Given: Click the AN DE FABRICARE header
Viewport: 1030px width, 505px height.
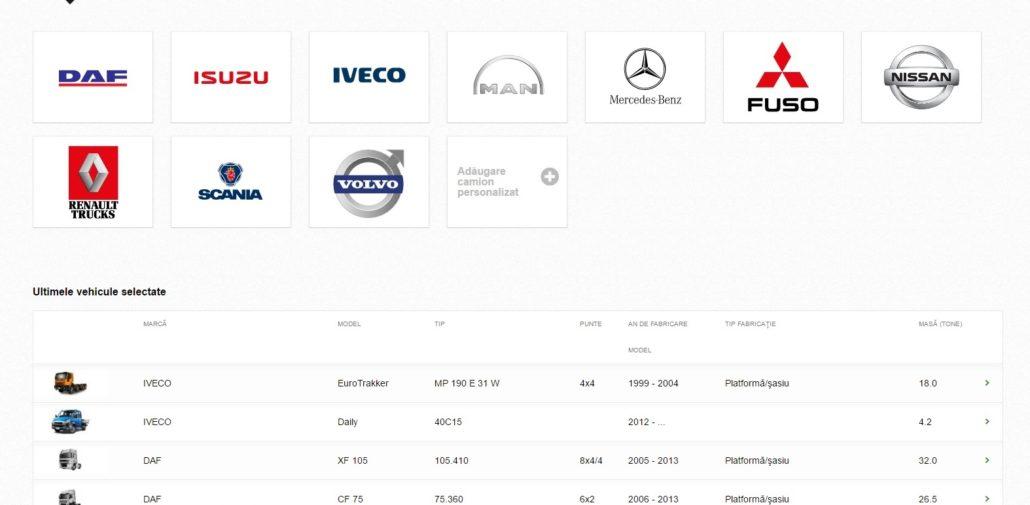Looking at the screenshot, I should tap(658, 324).
